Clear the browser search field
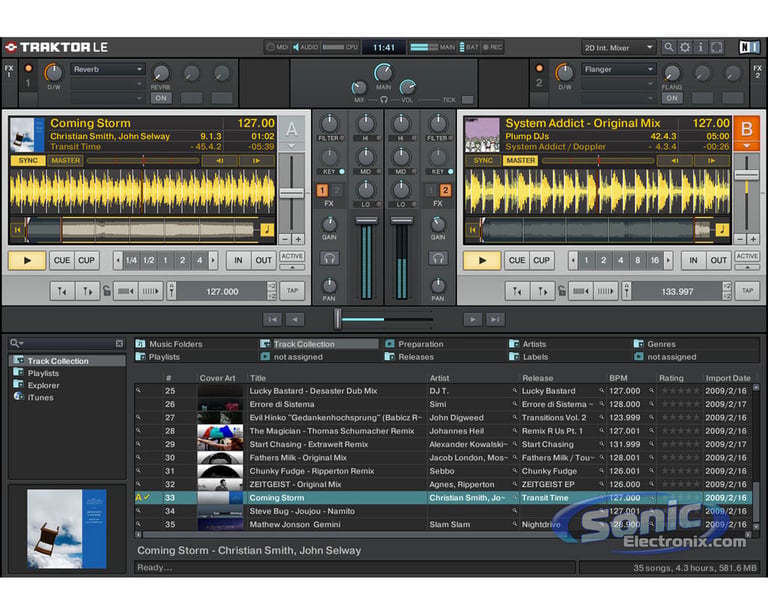The width and height of the screenshot is (768, 614). coord(119,344)
